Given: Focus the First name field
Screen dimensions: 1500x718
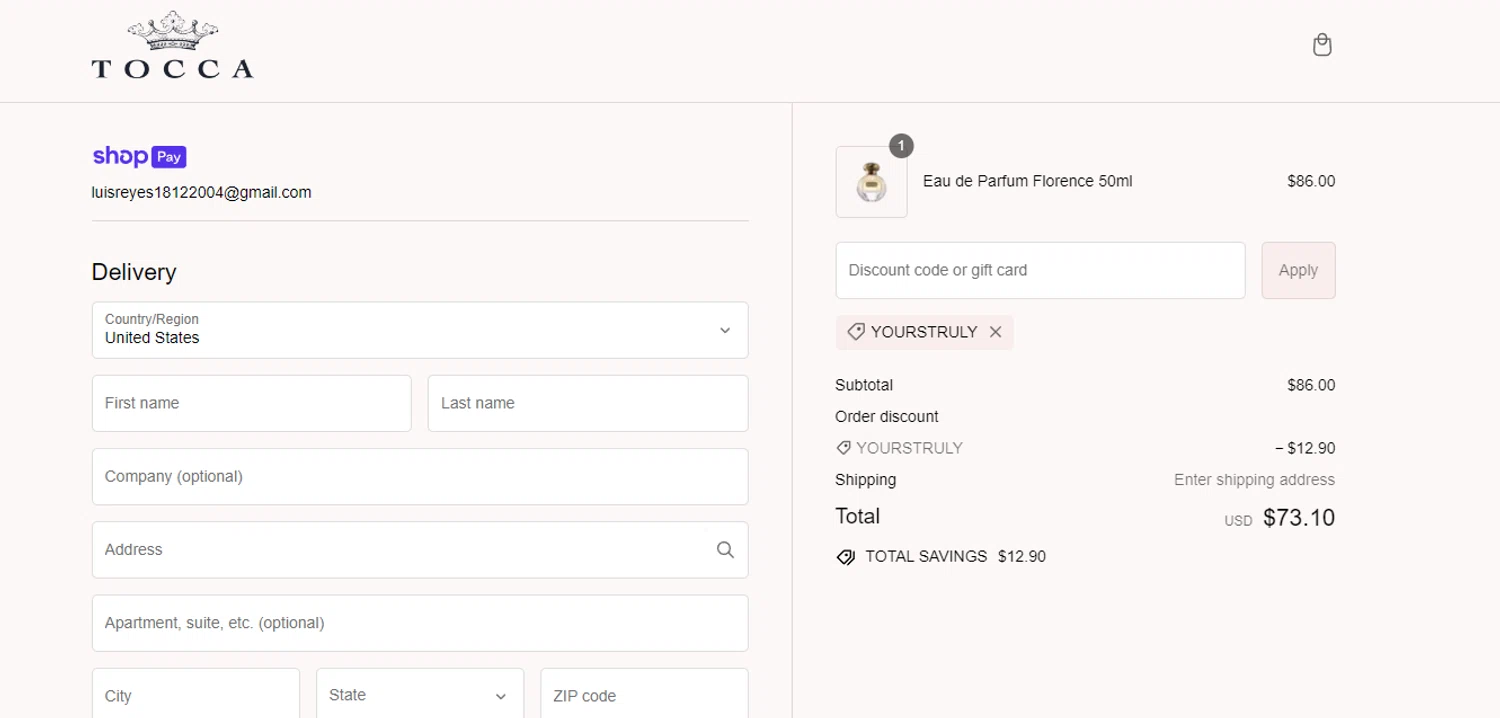Looking at the screenshot, I should pos(251,403).
